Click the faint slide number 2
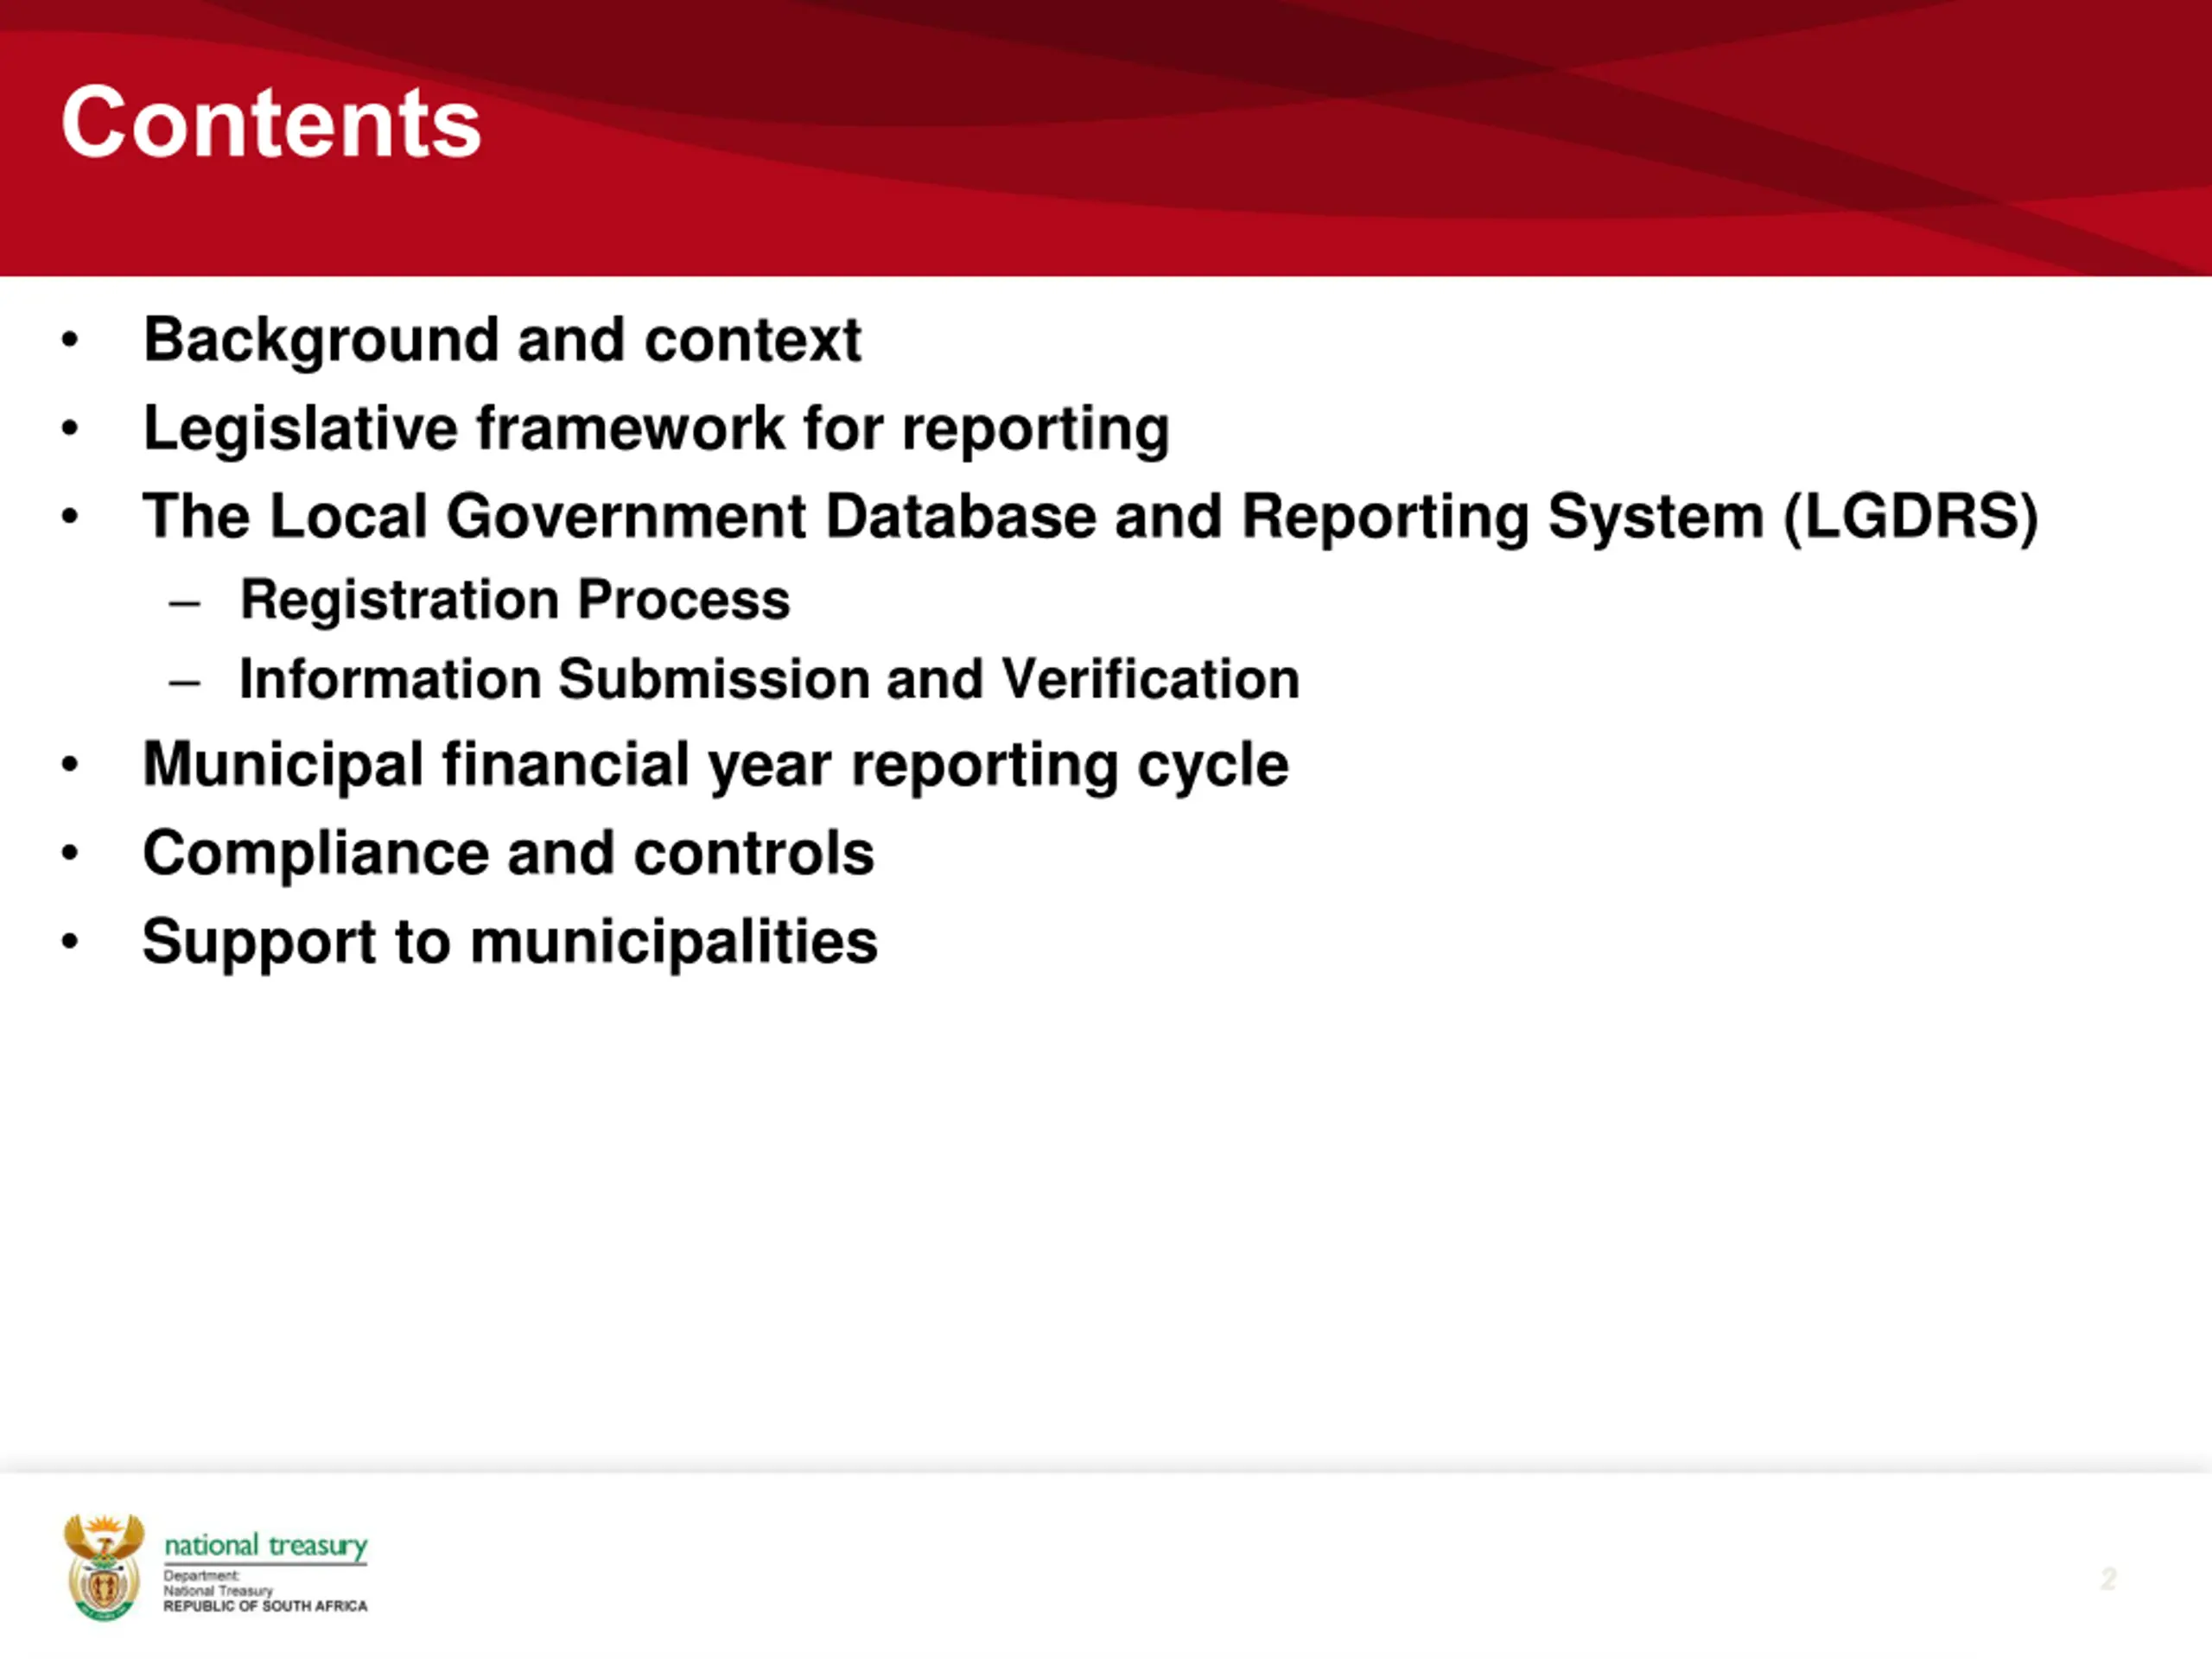This screenshot has width=2212, height=1659. pyautogui.click(x=2108, y=1579)
